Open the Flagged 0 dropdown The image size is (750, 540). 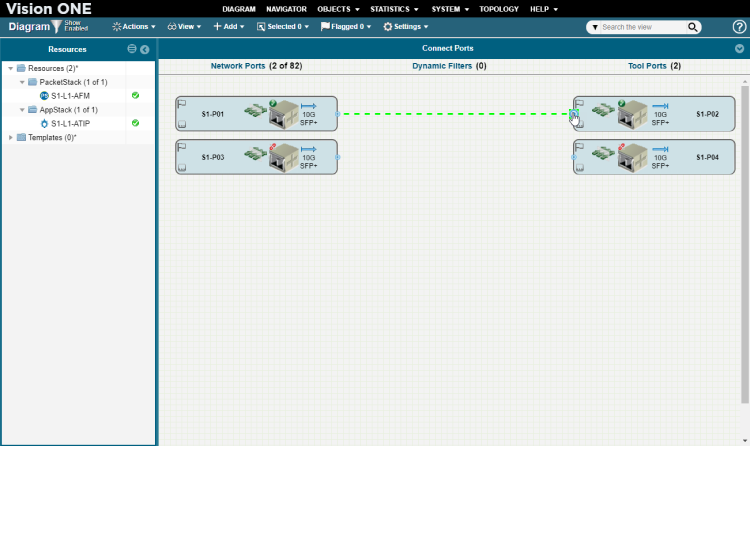[345, 27]
